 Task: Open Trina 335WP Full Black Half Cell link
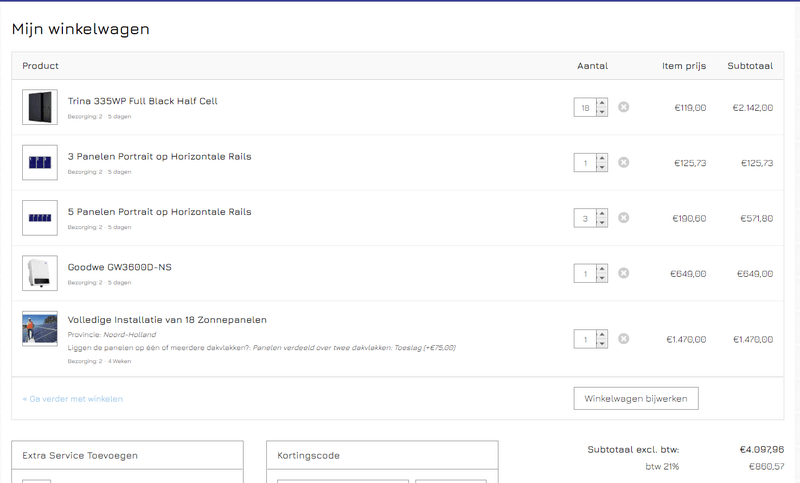point(142,101)
